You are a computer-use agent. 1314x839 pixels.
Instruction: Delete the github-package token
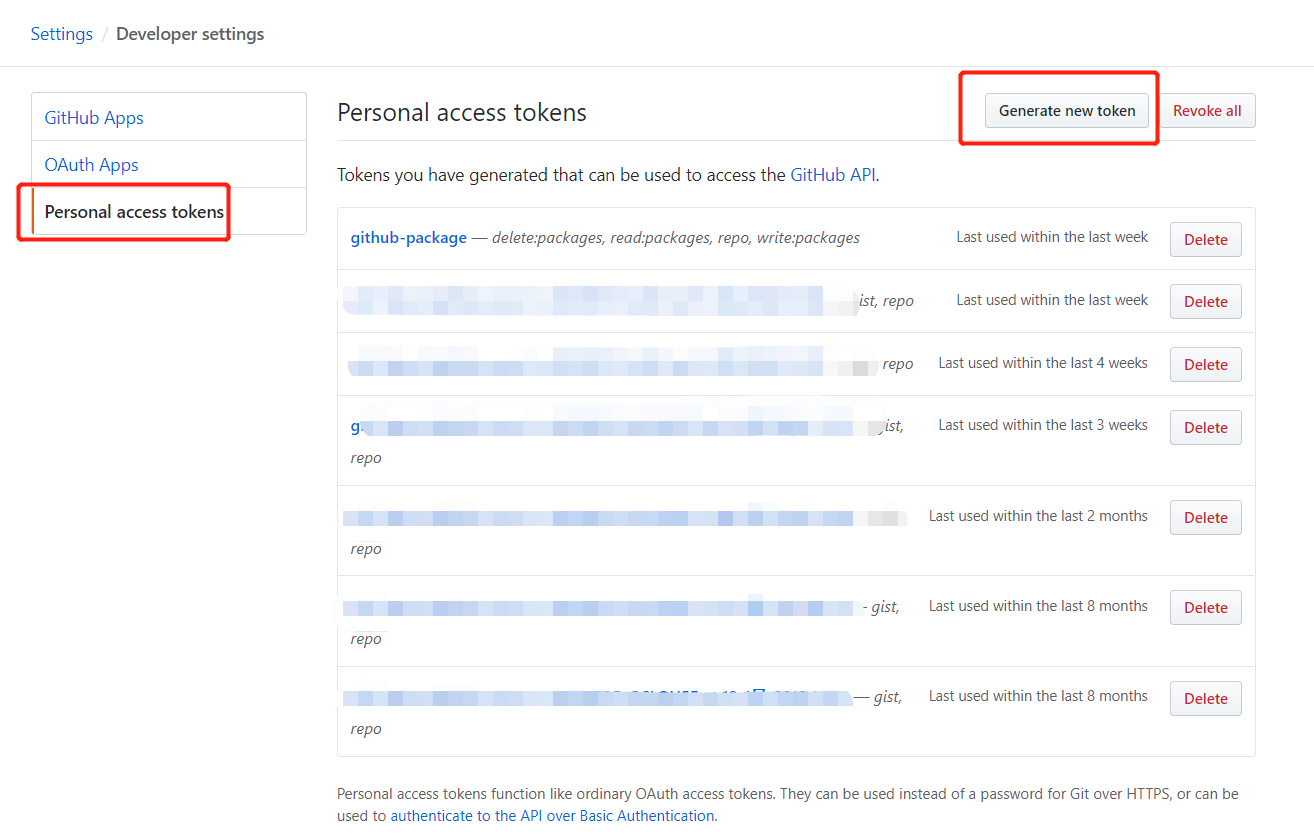(x=1206, y=240)
